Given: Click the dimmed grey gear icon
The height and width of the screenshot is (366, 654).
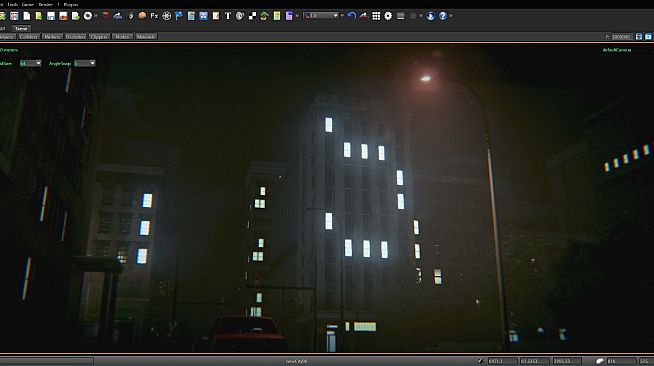Looking at the screenshot, I should 413,16.
